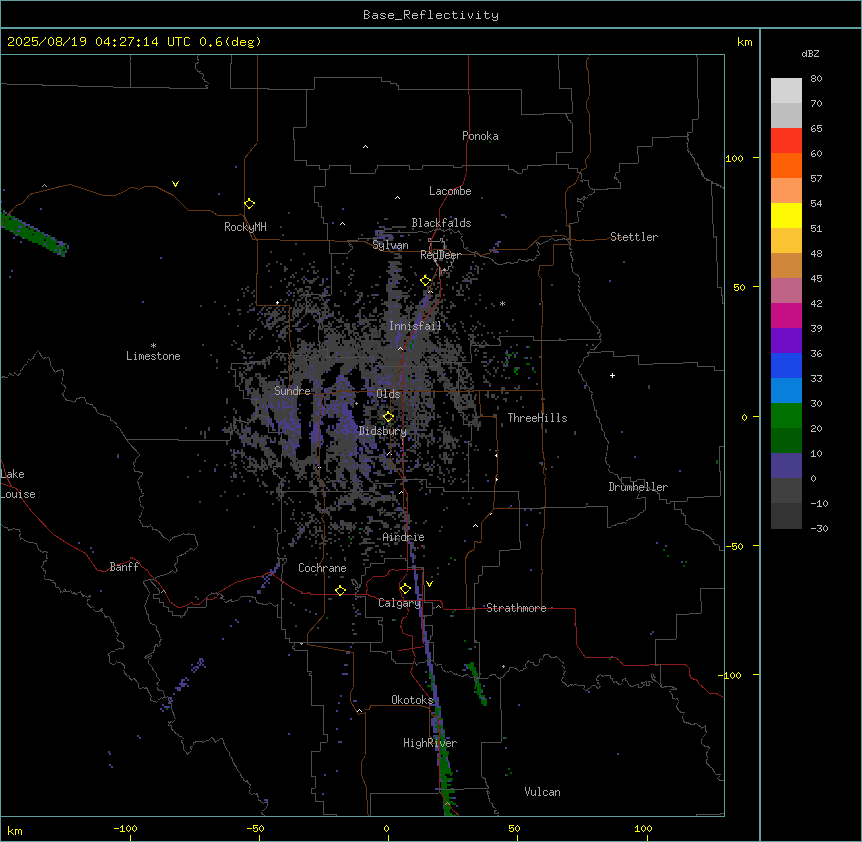Click the dark gray -10 dBZ swatch

[786, 516]
